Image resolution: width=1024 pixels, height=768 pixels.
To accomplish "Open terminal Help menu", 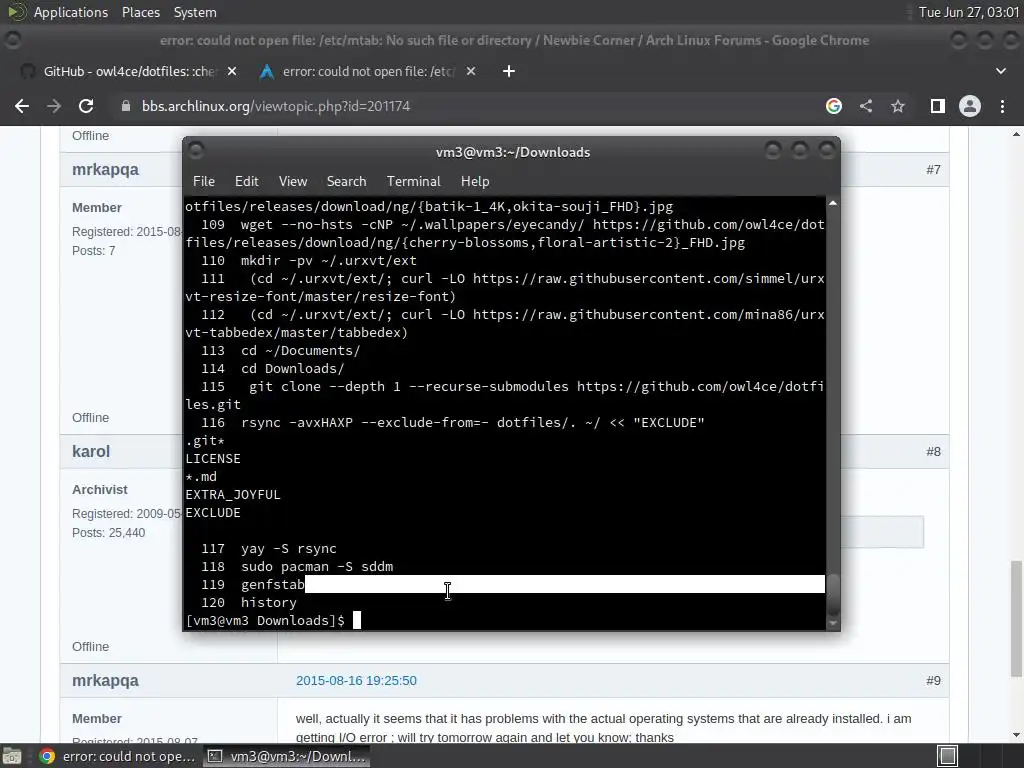I will (x=475, y=182).
